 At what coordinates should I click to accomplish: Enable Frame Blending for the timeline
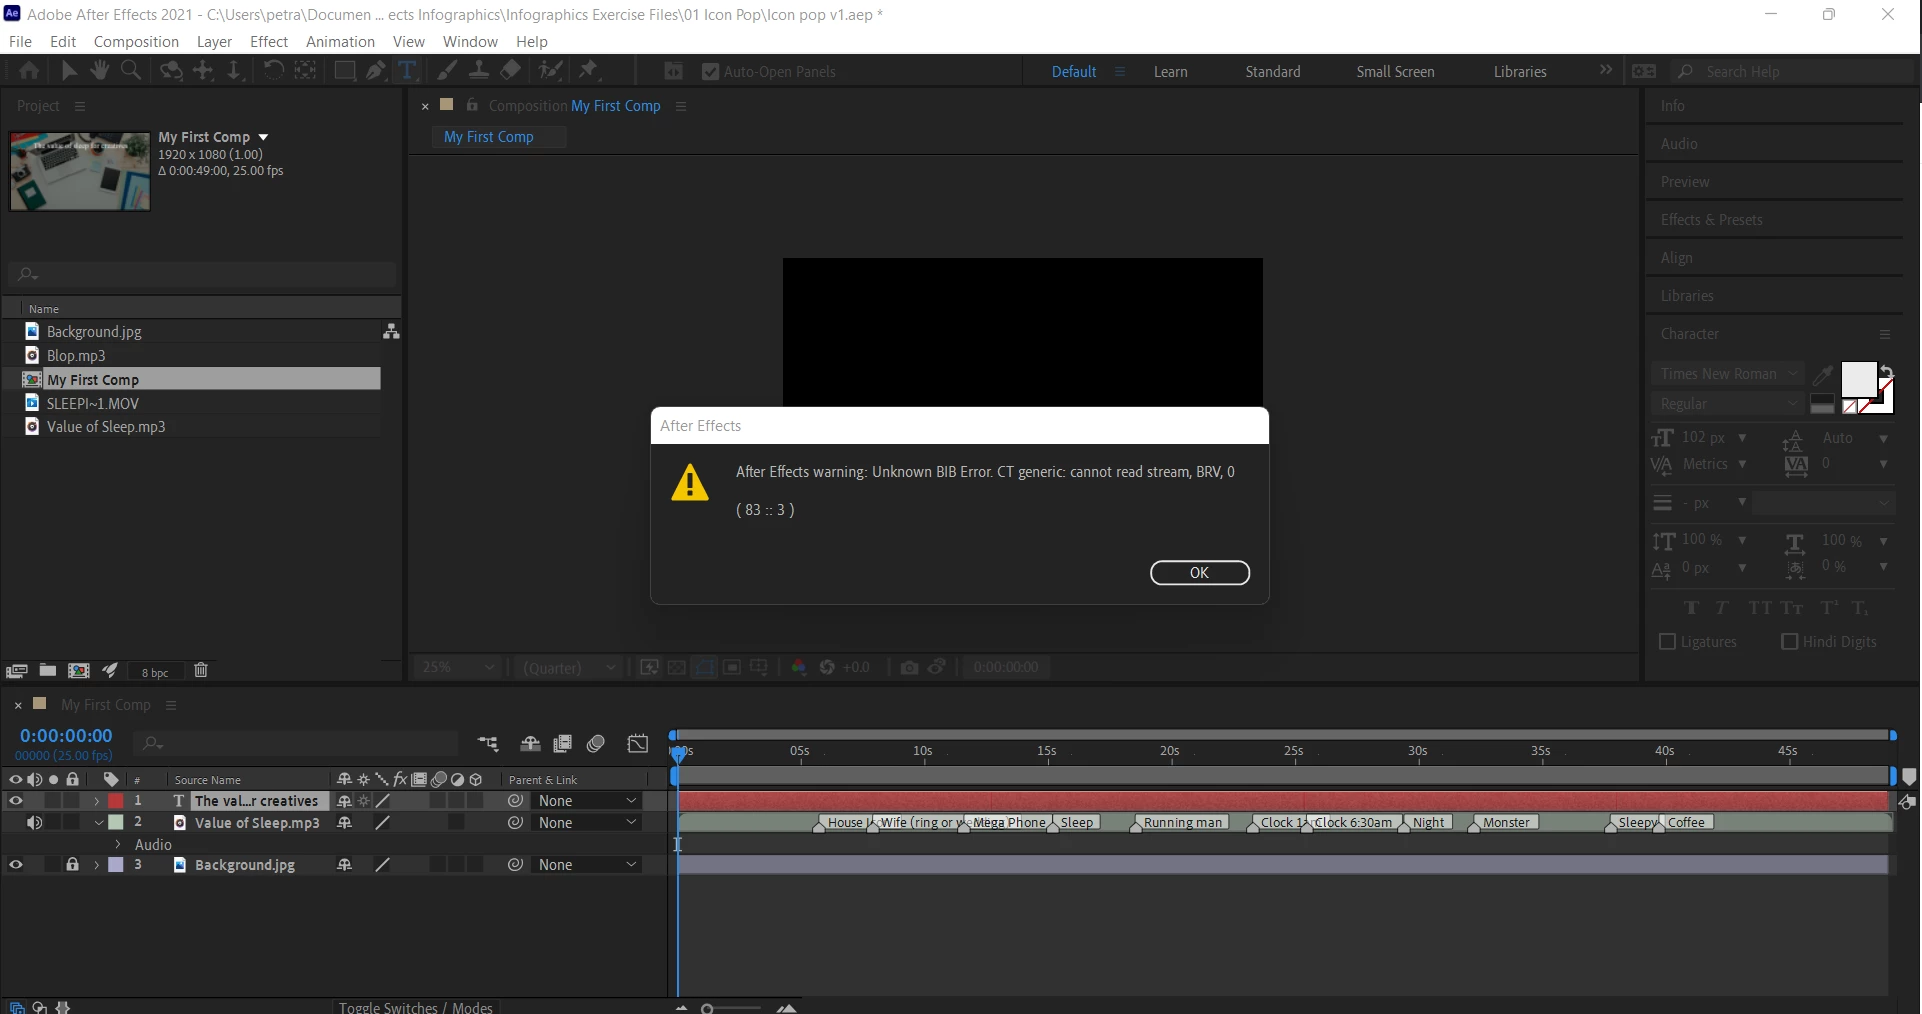563,744
